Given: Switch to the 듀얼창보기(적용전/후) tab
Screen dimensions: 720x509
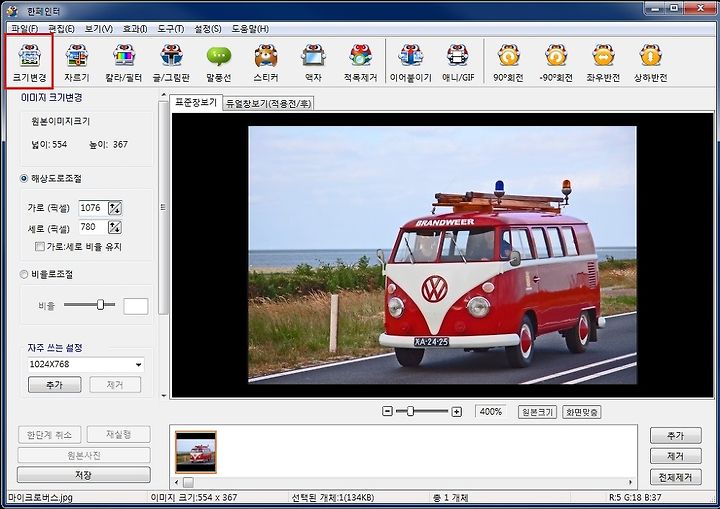Looking at the screenshot, I should pyautogui.click(x=269, y=103).
